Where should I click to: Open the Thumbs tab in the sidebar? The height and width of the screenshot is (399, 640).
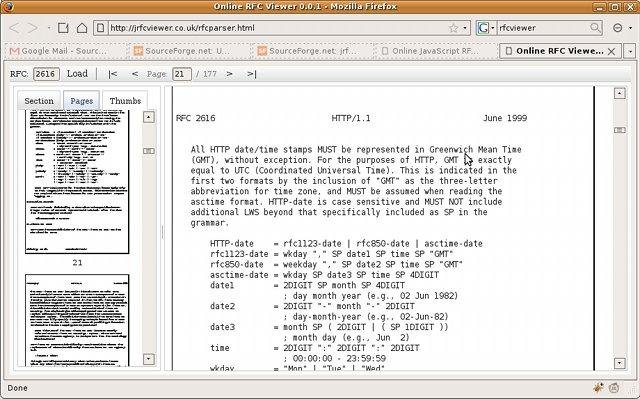point(125,101)
